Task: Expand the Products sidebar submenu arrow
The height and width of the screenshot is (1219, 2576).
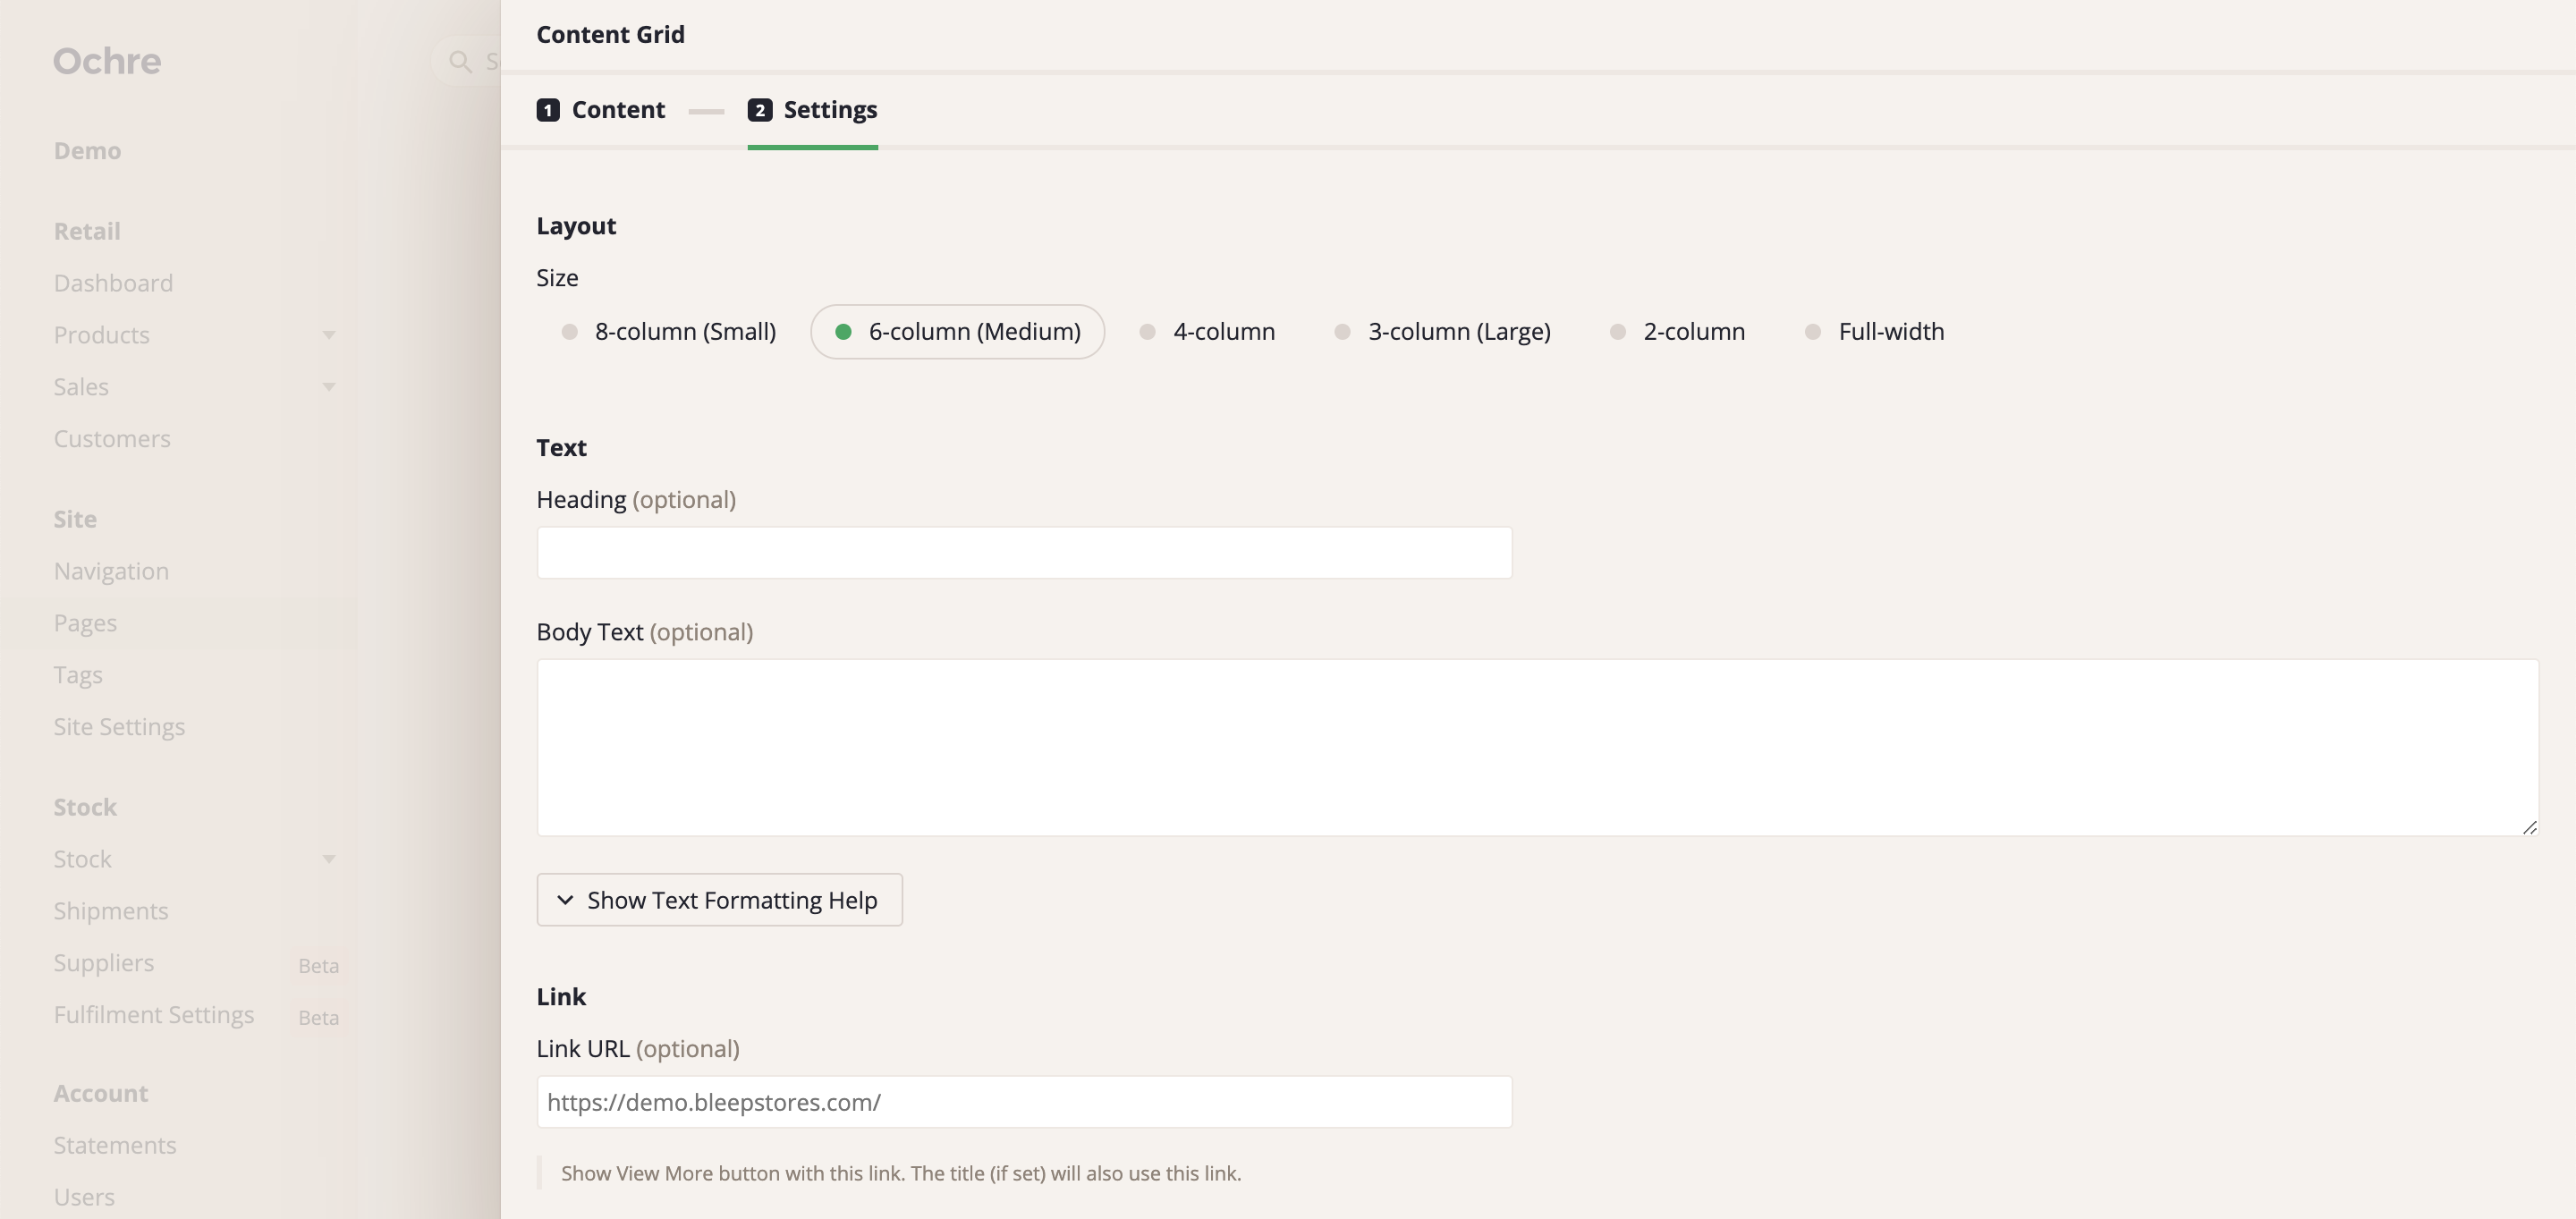Action: click(x=329, y=335)
